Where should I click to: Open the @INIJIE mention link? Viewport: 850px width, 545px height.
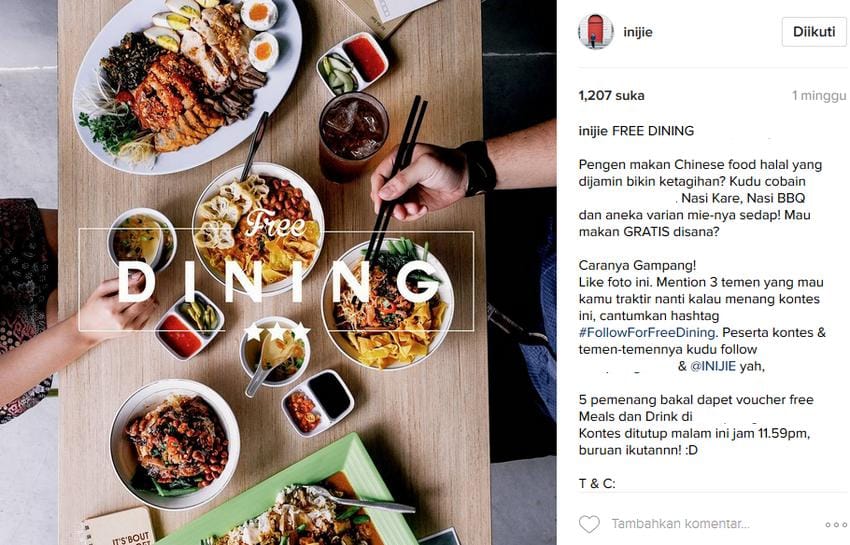pyautogui.click(x=712, y=366)
